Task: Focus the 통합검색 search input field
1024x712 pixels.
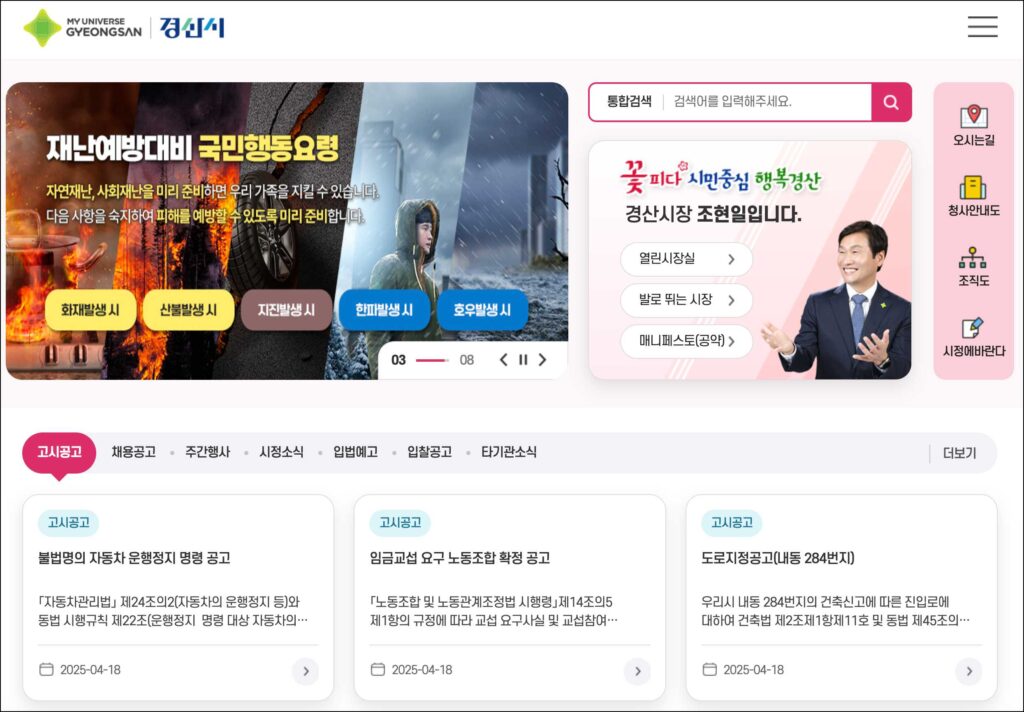Action: coord(767,101)
